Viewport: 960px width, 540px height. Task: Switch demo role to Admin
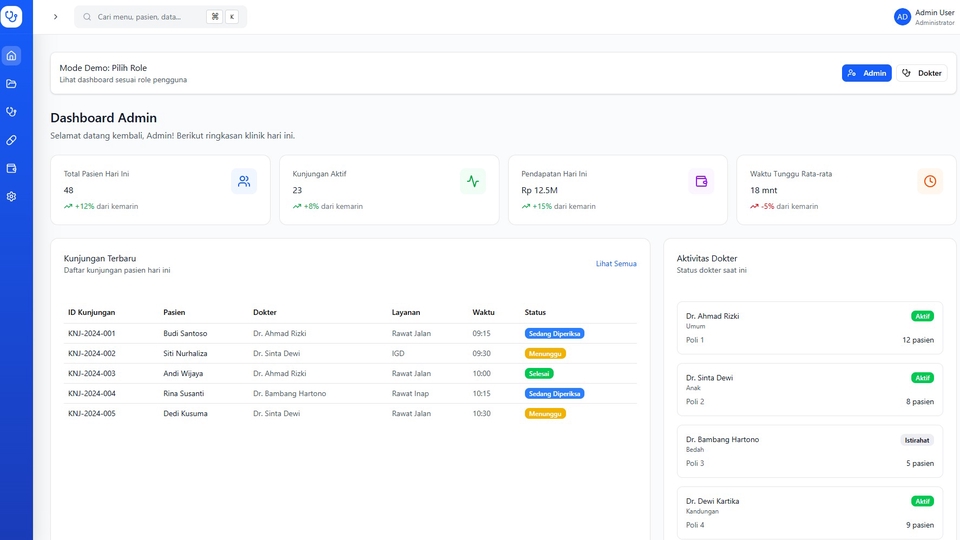tap(866, 73)
